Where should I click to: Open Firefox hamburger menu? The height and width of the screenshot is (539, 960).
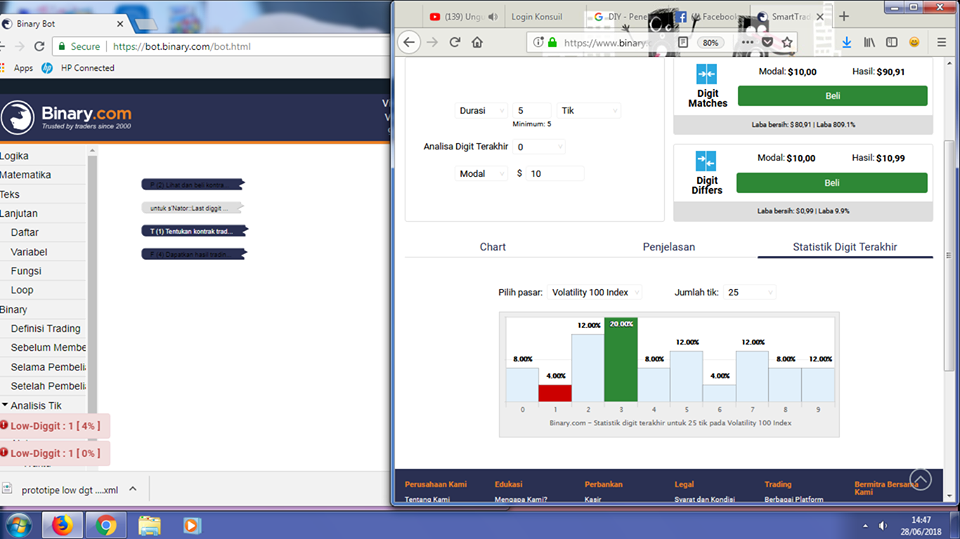(942, 42)
